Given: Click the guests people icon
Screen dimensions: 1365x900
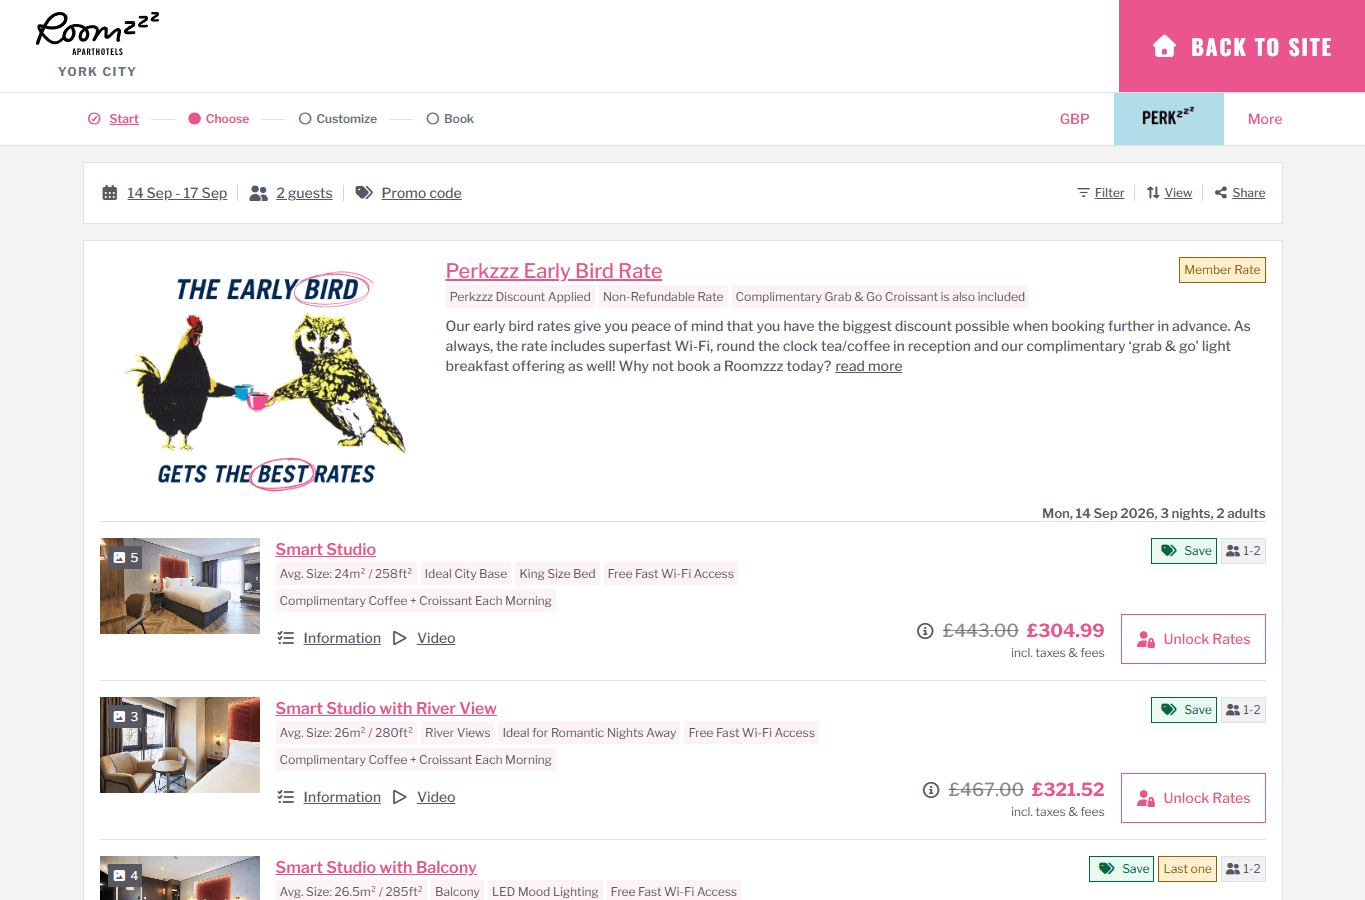Looking at the screenshot, I should (x=258, y=193).
